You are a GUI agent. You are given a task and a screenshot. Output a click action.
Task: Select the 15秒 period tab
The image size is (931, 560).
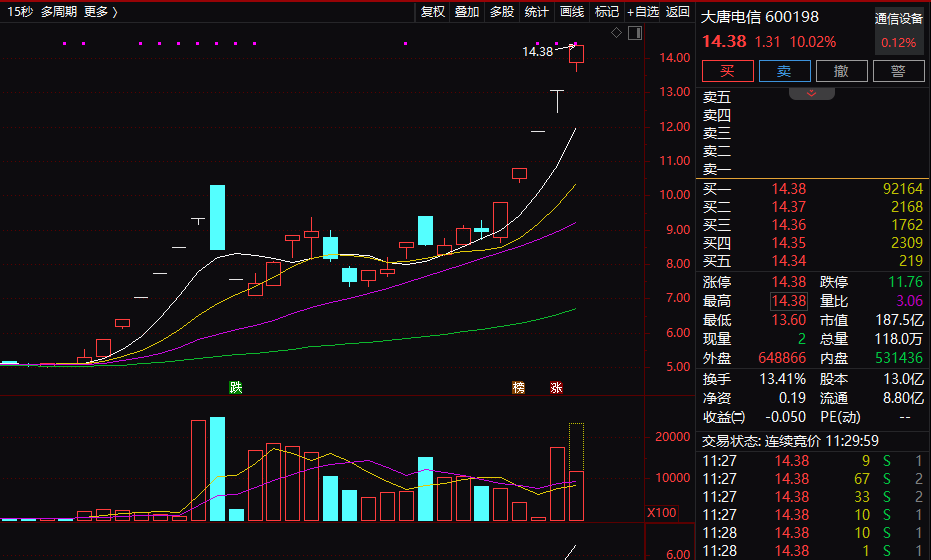click(18, 12)
